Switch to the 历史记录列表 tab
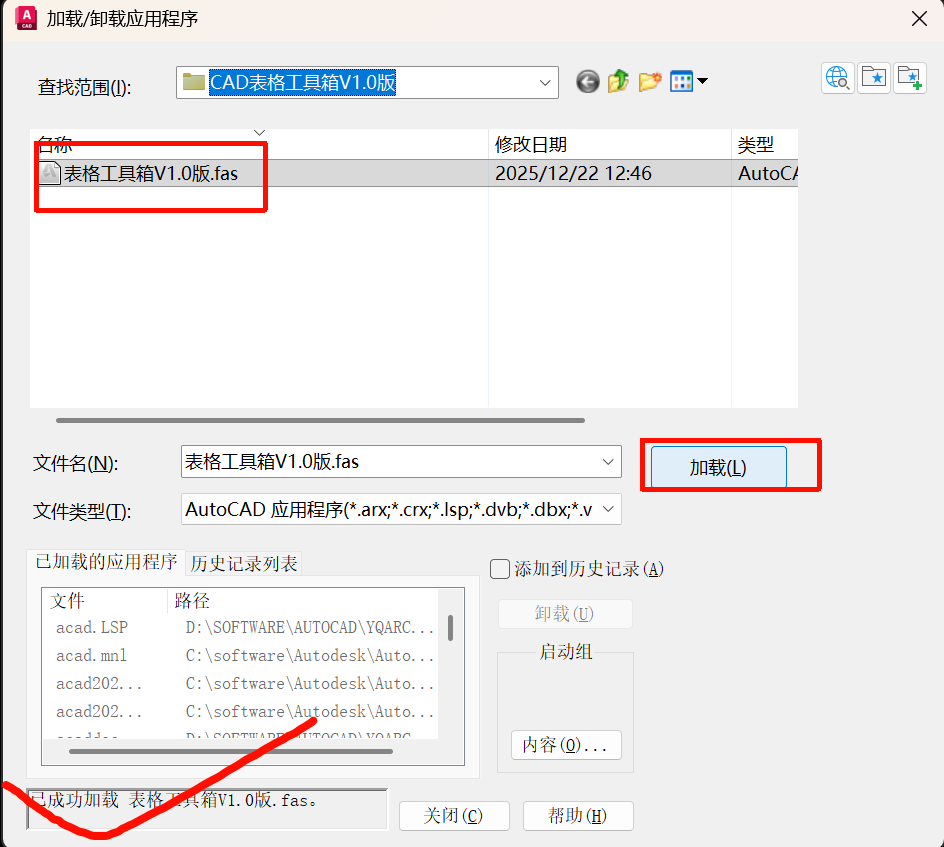 click(244, 564)
